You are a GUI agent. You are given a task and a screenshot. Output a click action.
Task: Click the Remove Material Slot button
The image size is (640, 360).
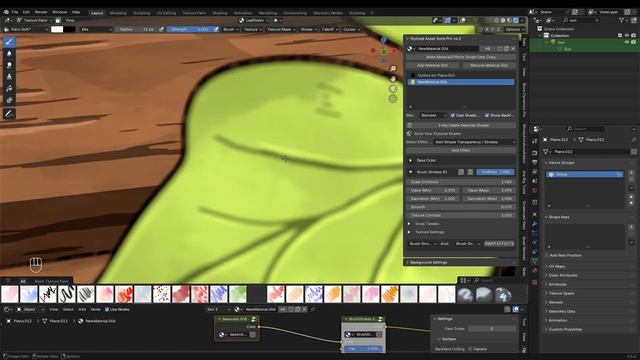pyautogui.click(x=489, y=65)
